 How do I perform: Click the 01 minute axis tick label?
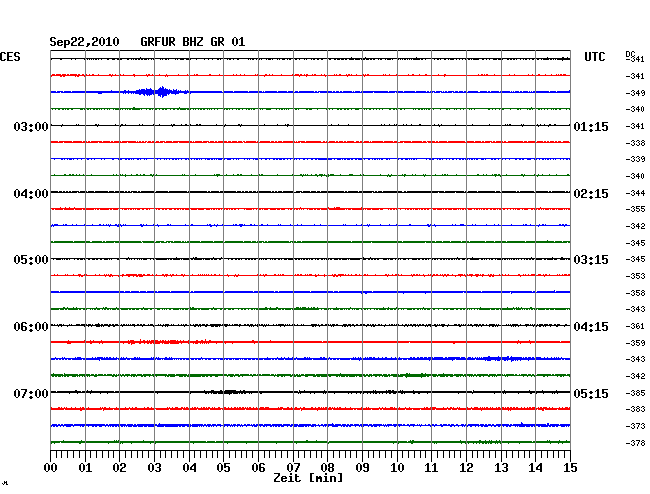point(85,468)
